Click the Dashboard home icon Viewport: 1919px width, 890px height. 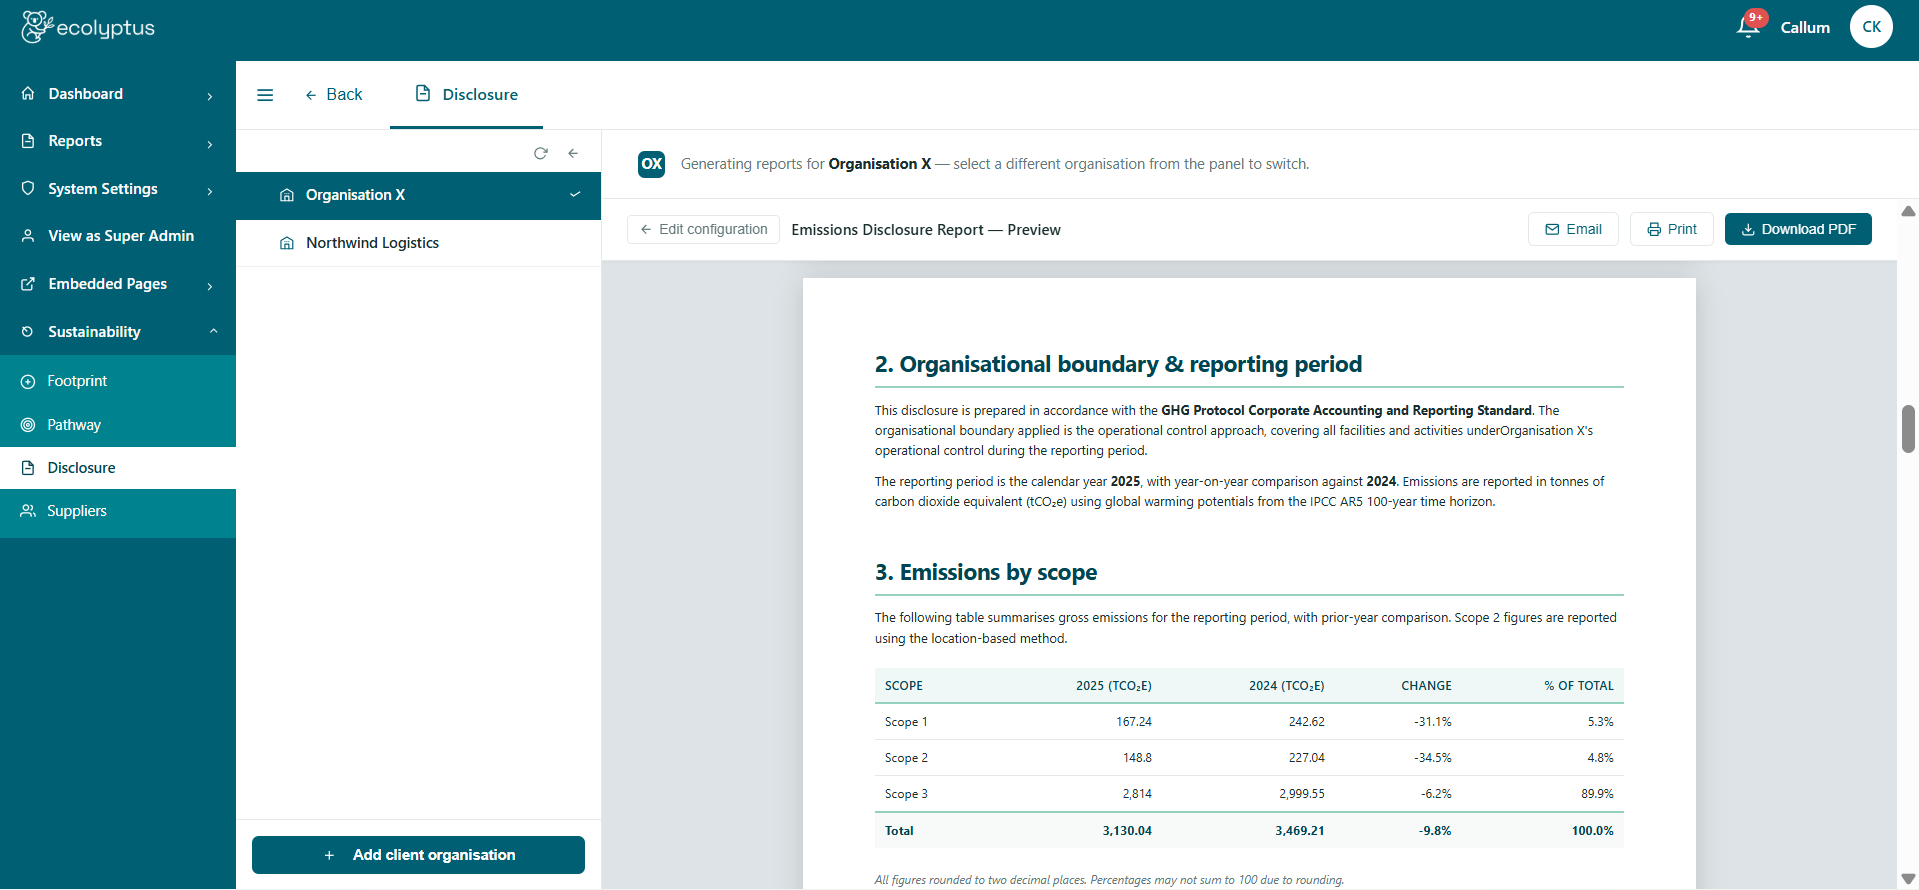[x=28, y=93]
